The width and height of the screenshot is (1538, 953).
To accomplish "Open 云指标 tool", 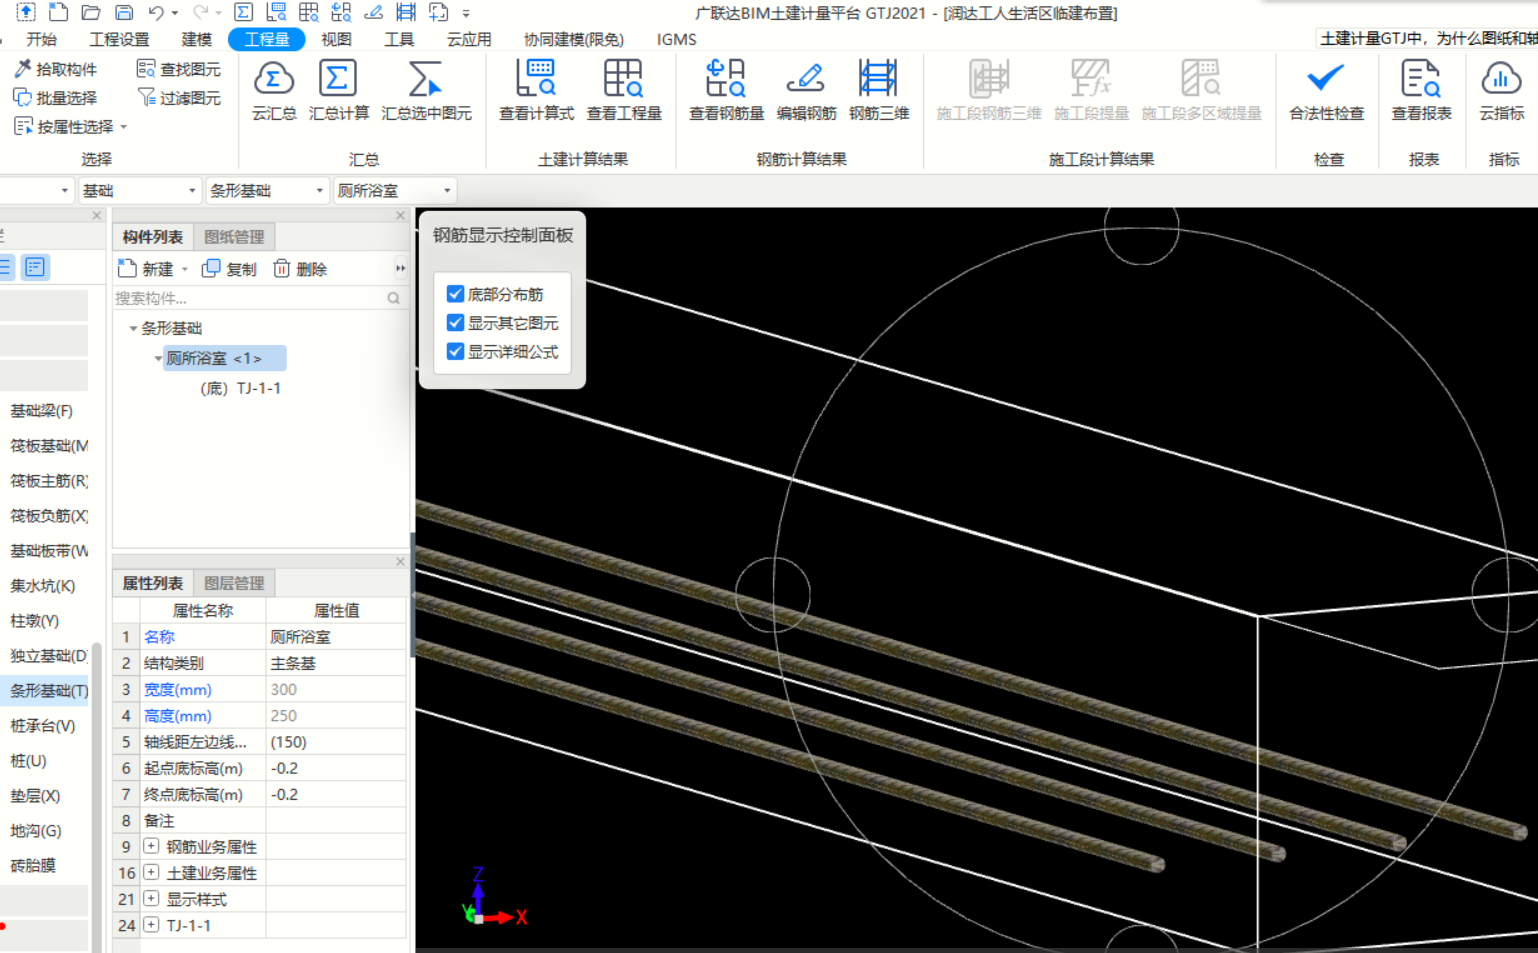I will (x=1501, y=90).
